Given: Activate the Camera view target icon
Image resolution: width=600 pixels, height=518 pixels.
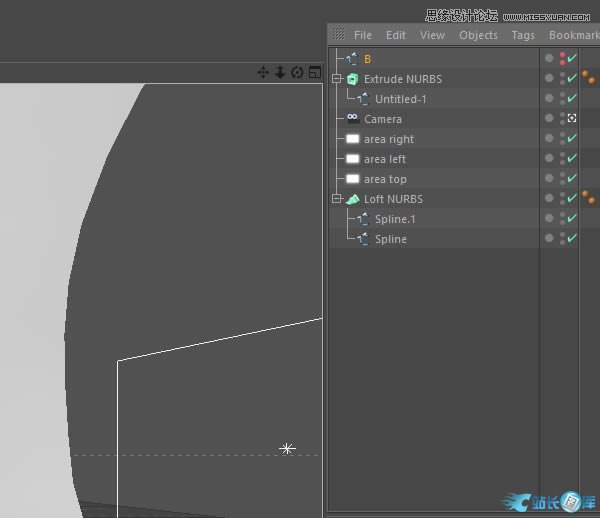Looking at the screenshot, I should [572, 118].
